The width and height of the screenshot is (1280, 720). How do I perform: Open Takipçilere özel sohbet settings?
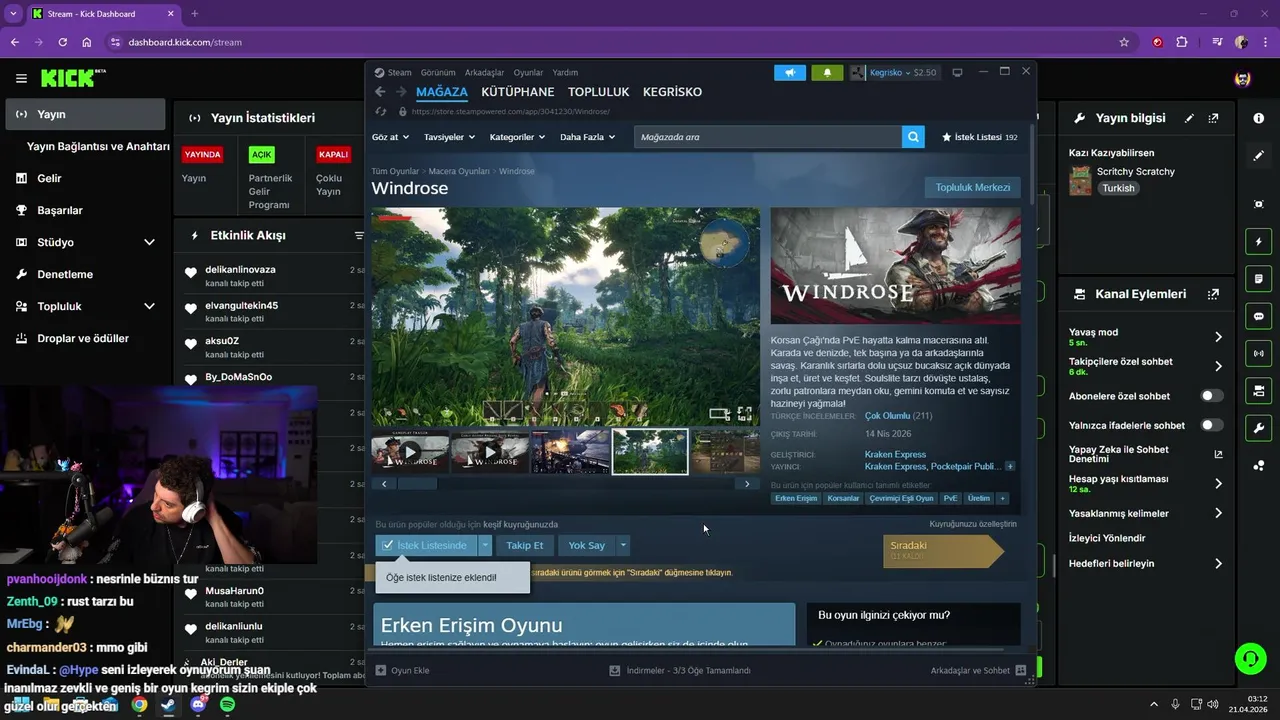pos(1218,366)
